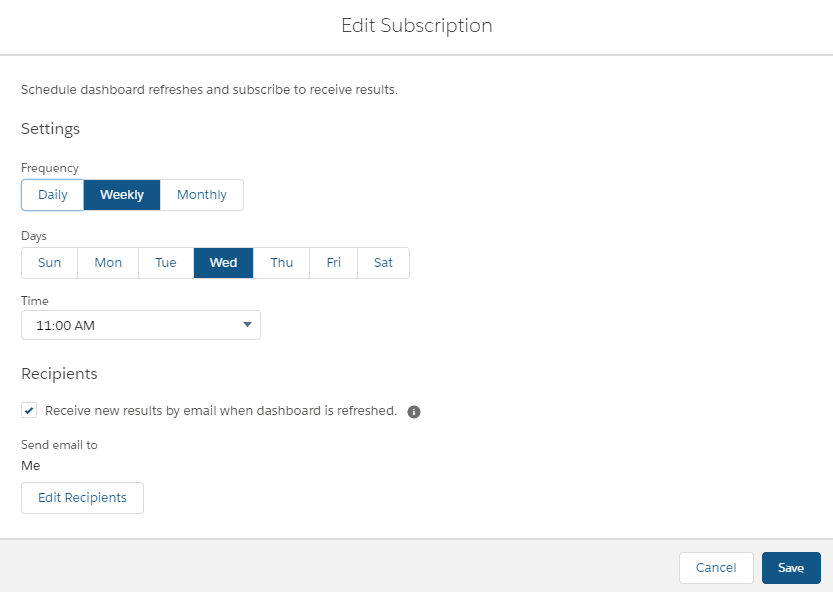The height and width of the screenshot is (592, 833).
Task: Uncheck Receive new results by email checkbox
Action: pyautogui.click(x=29, y=410)
